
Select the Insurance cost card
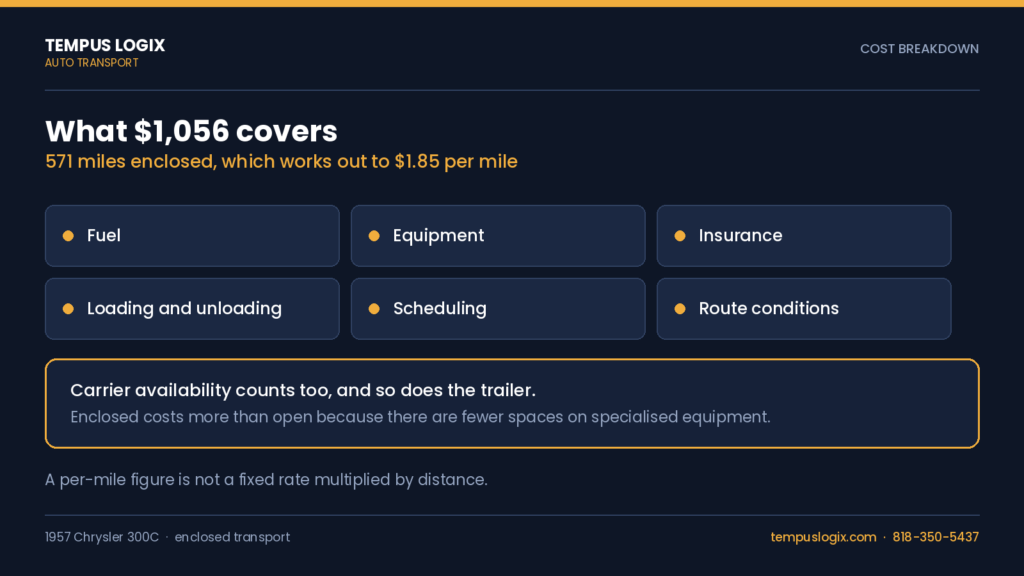[804, 236]
